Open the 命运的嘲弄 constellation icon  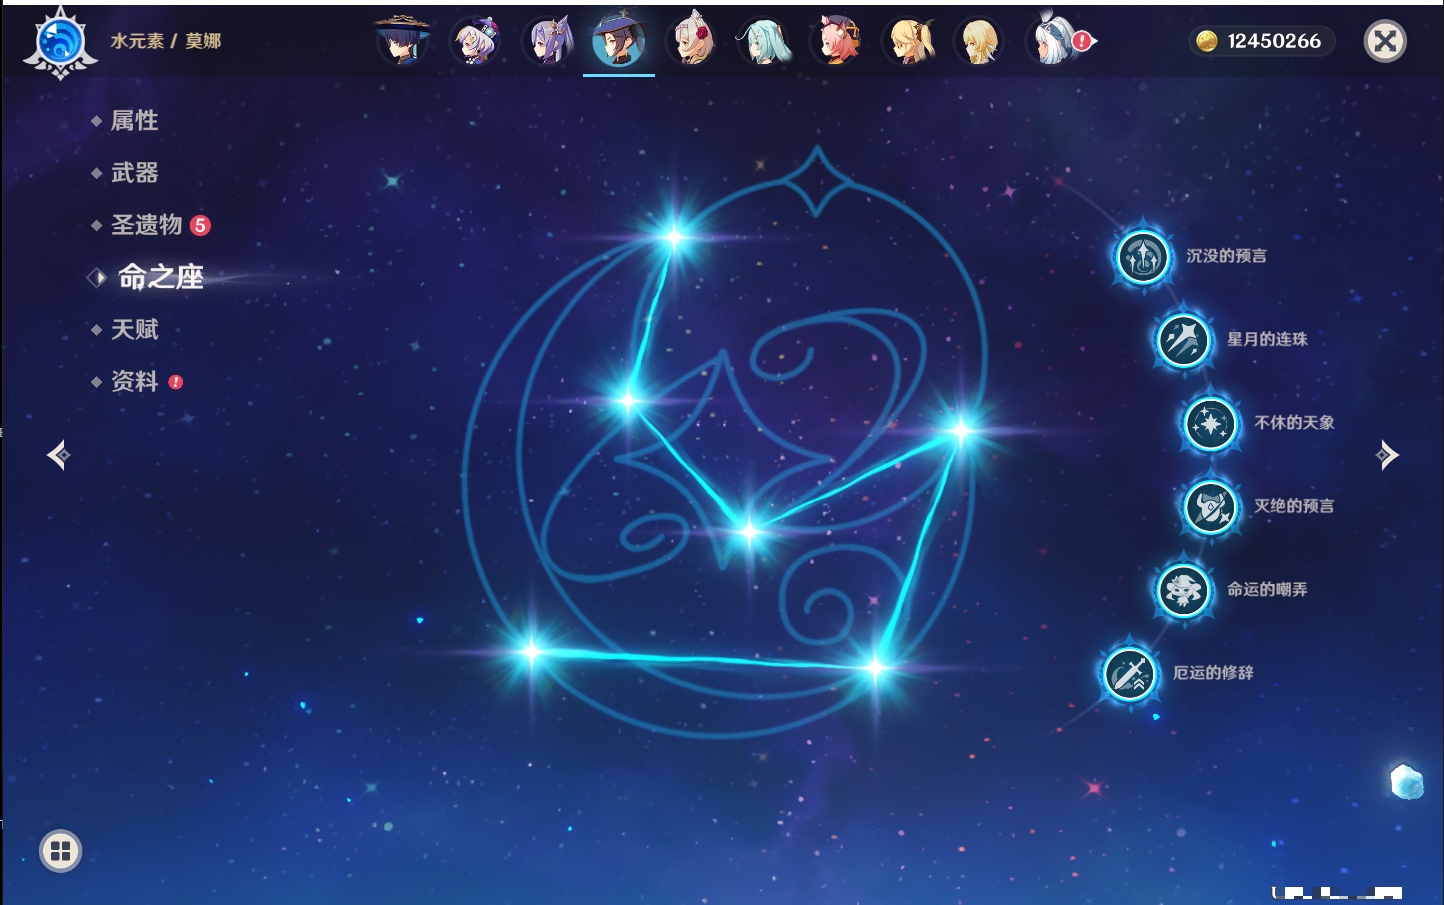1184,590
